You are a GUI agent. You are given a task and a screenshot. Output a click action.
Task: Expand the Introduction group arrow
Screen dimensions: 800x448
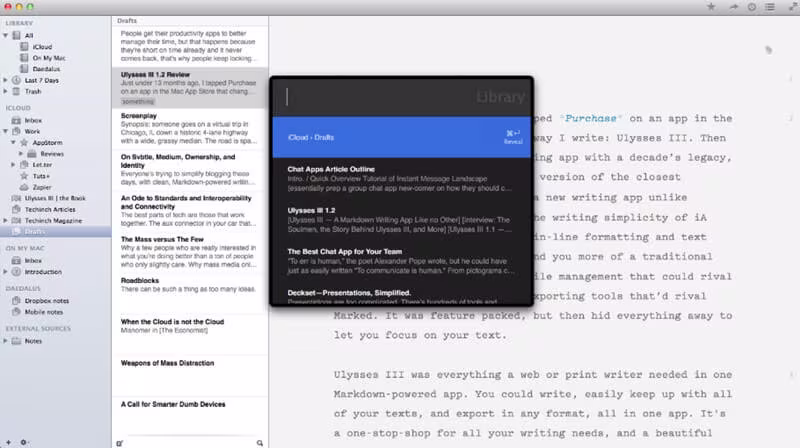coord(6,272)
